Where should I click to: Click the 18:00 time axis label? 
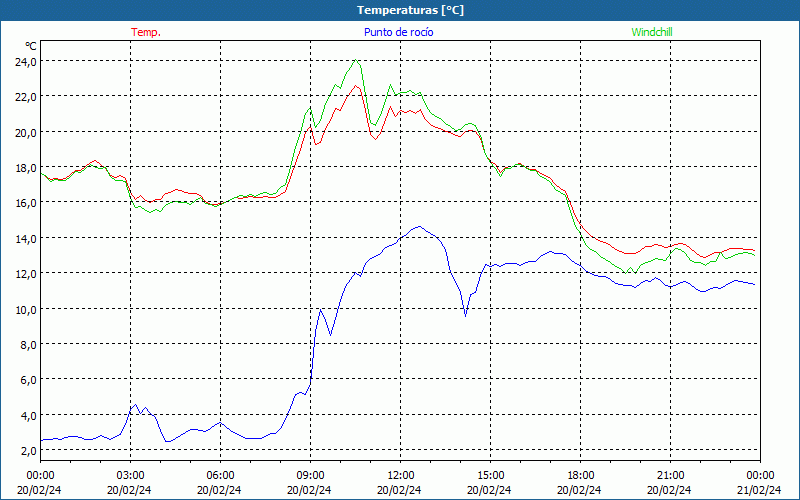coord(580,476)
